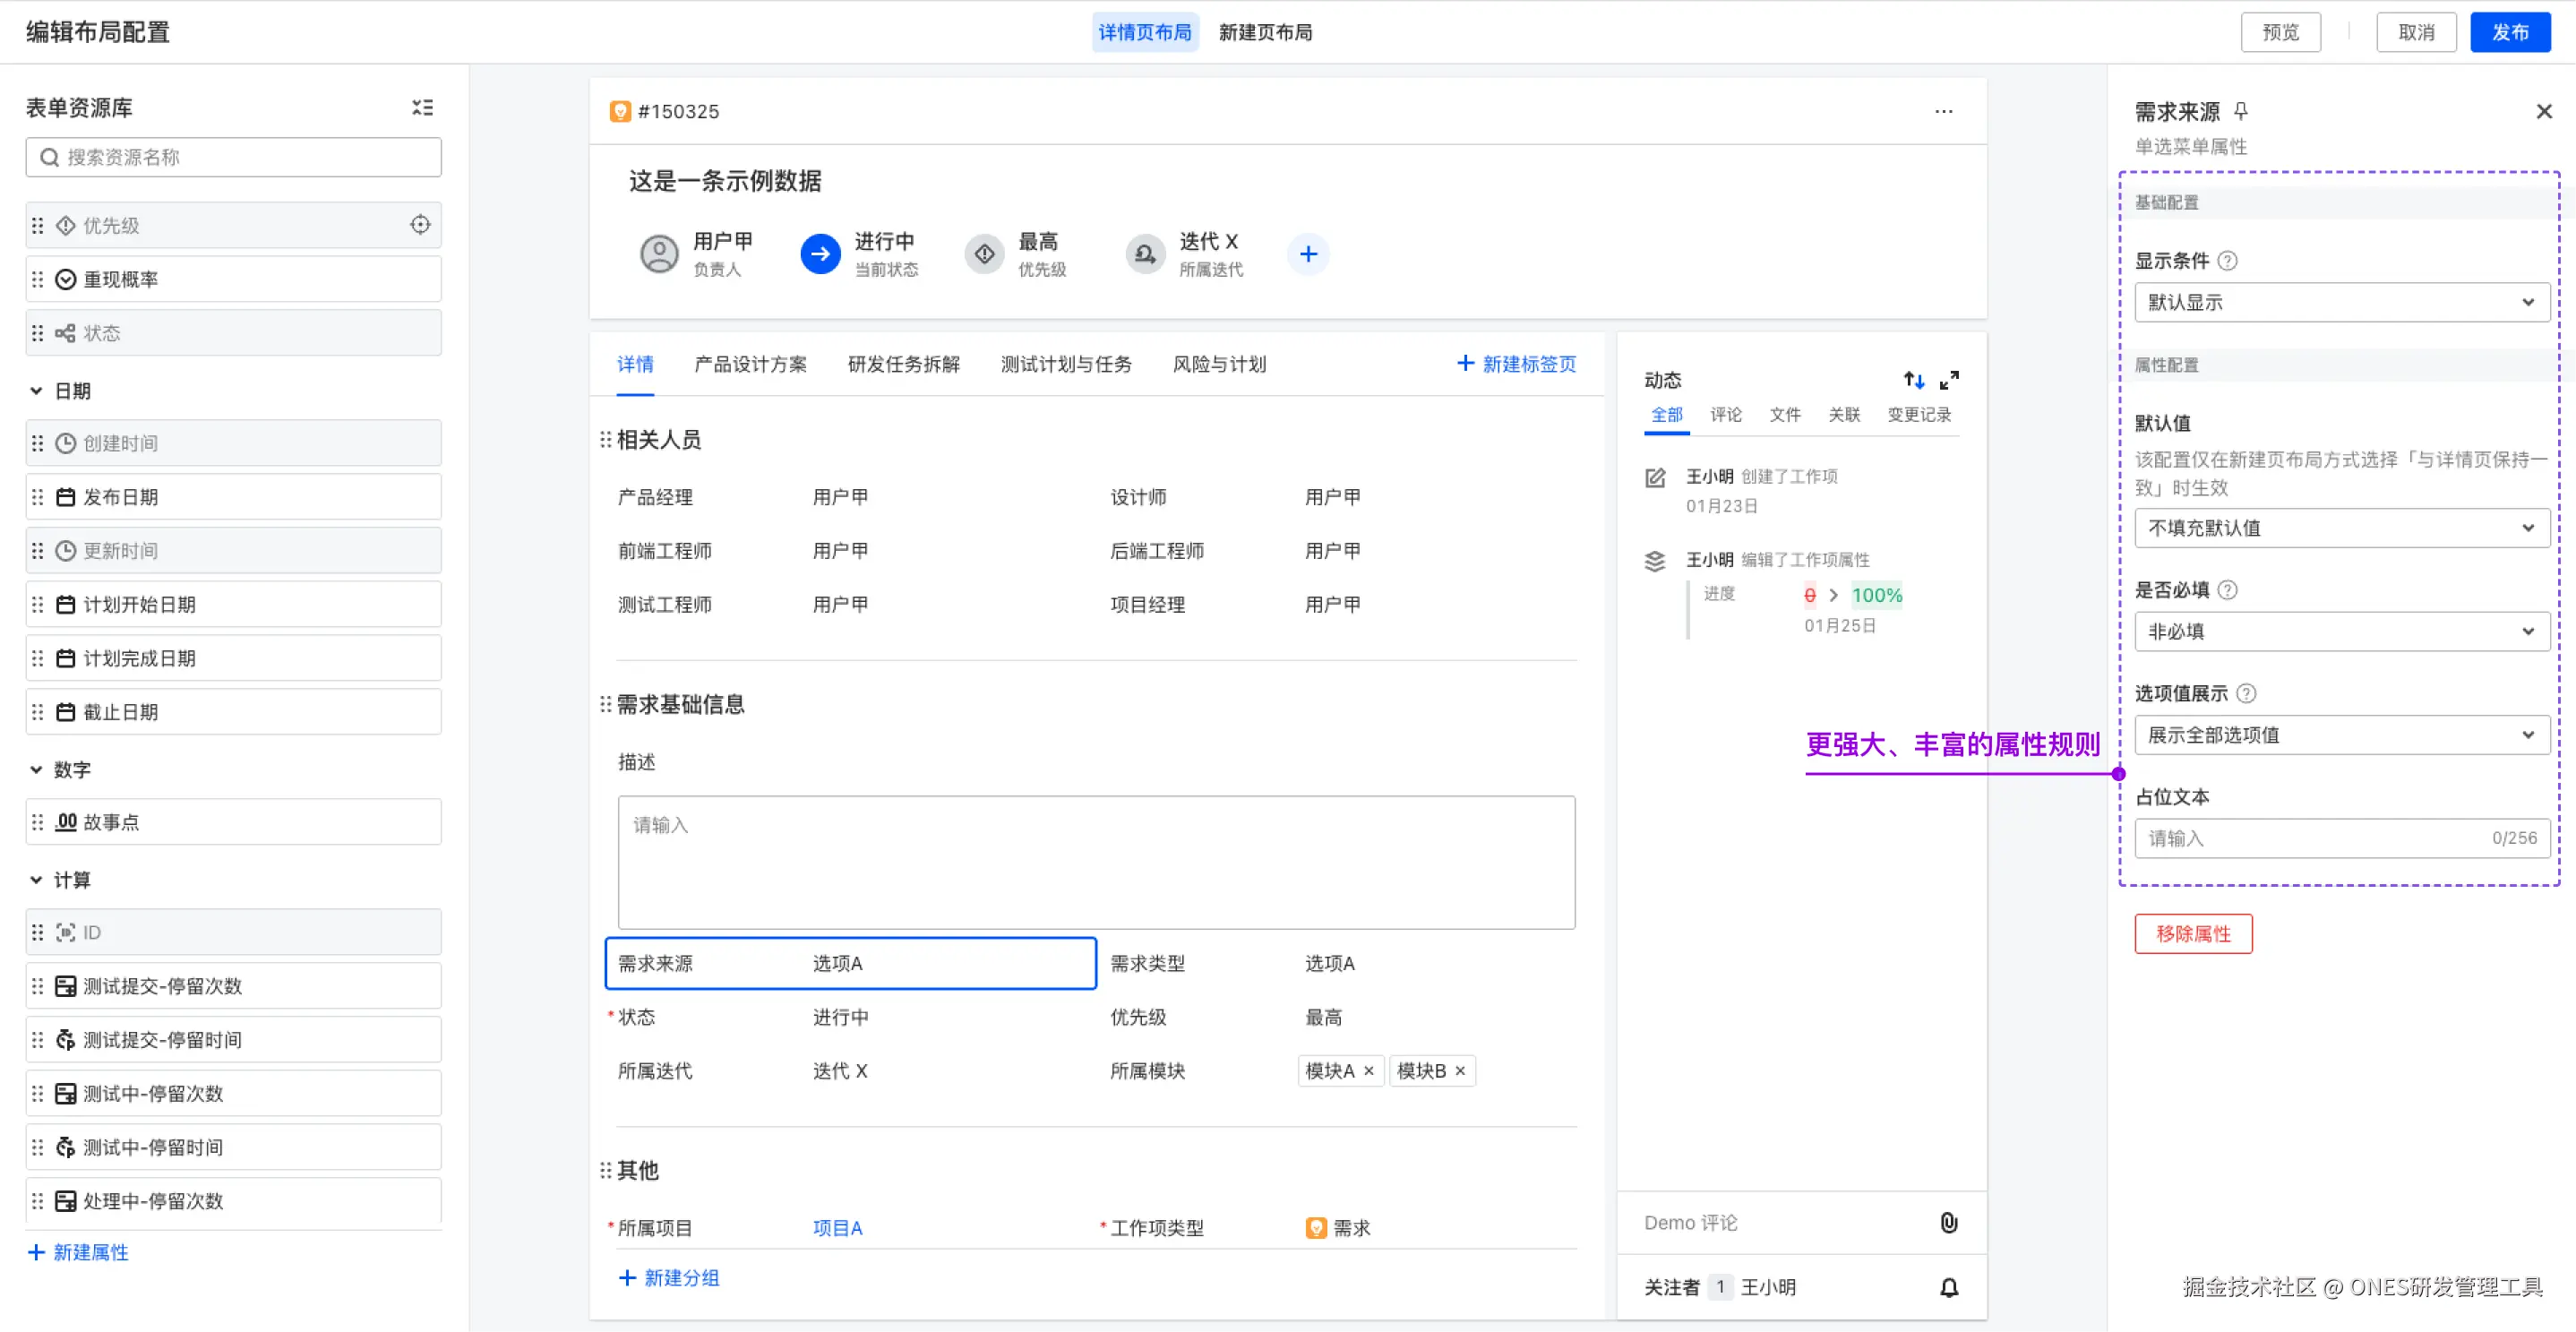Image resolution: width=2576 pixels, height=1332 pixels.
Task: Click the bell icon next to 关注者
Action: tap(1948, 1287)
